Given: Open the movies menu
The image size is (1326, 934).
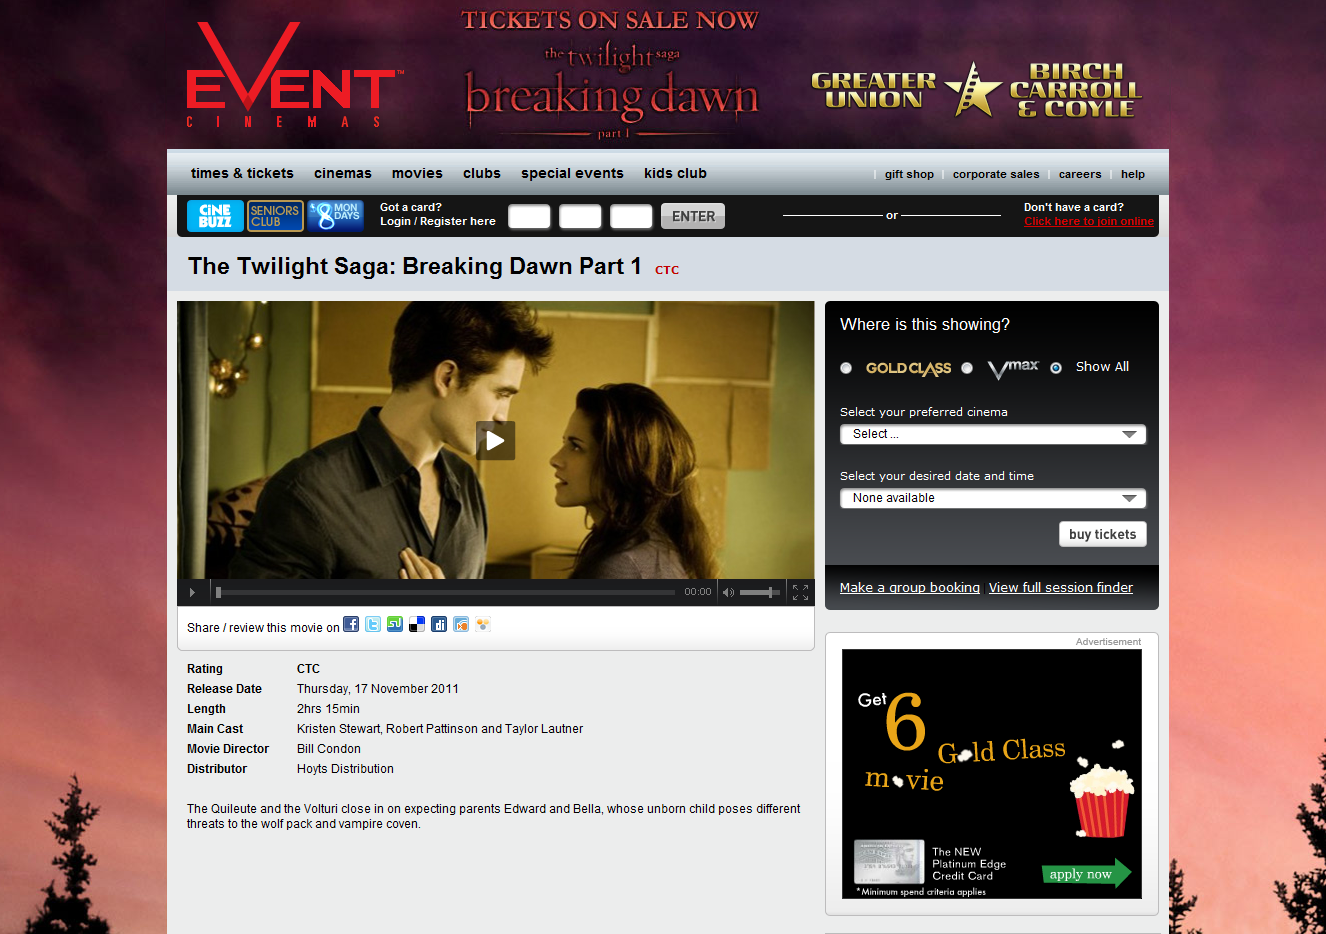Looking at the screenshot, I should (417, 173).
